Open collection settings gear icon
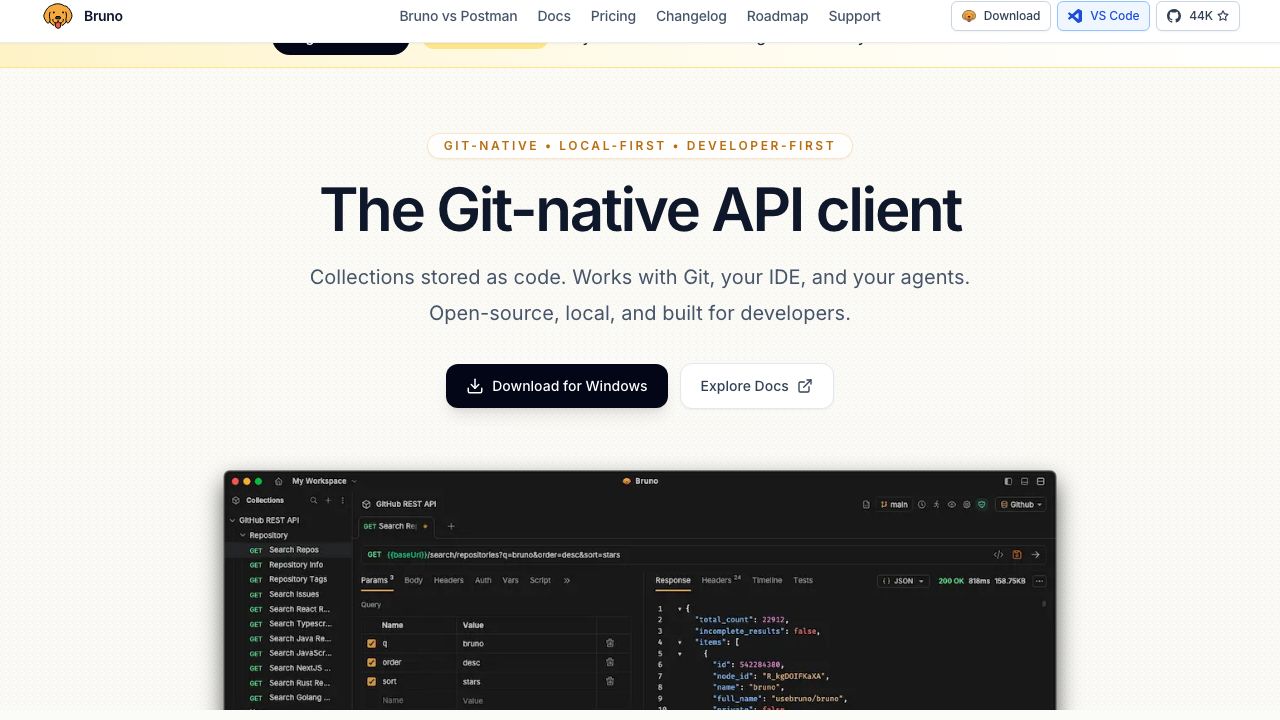The height and width of the screenshot is (720, 1280). click(x=967, y=505)
